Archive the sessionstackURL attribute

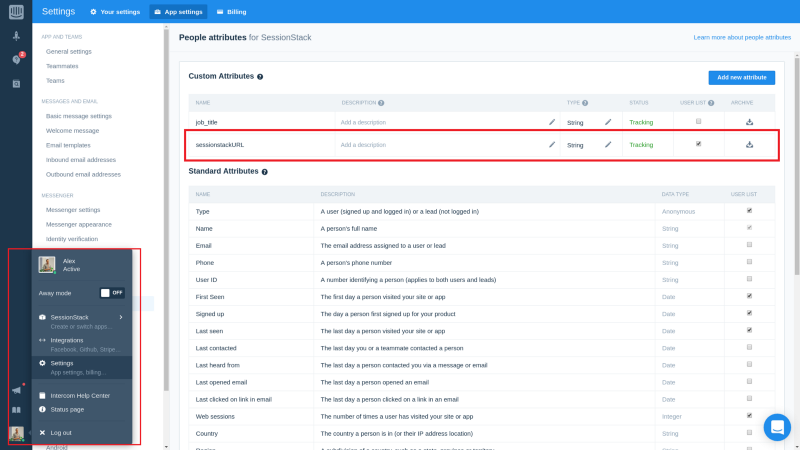(x=749, y=144)
